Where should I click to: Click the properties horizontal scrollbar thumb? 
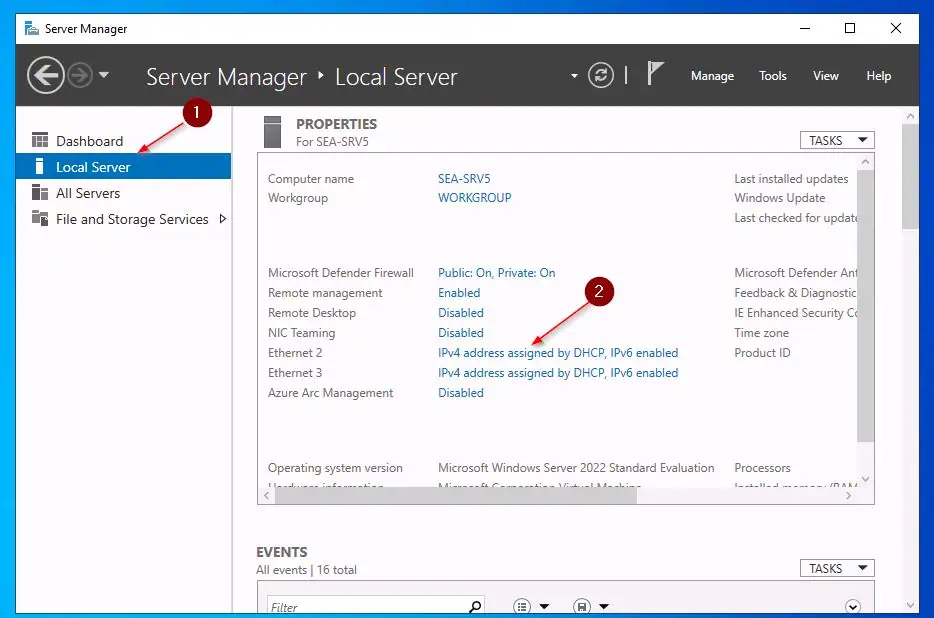tap(456, 496)
